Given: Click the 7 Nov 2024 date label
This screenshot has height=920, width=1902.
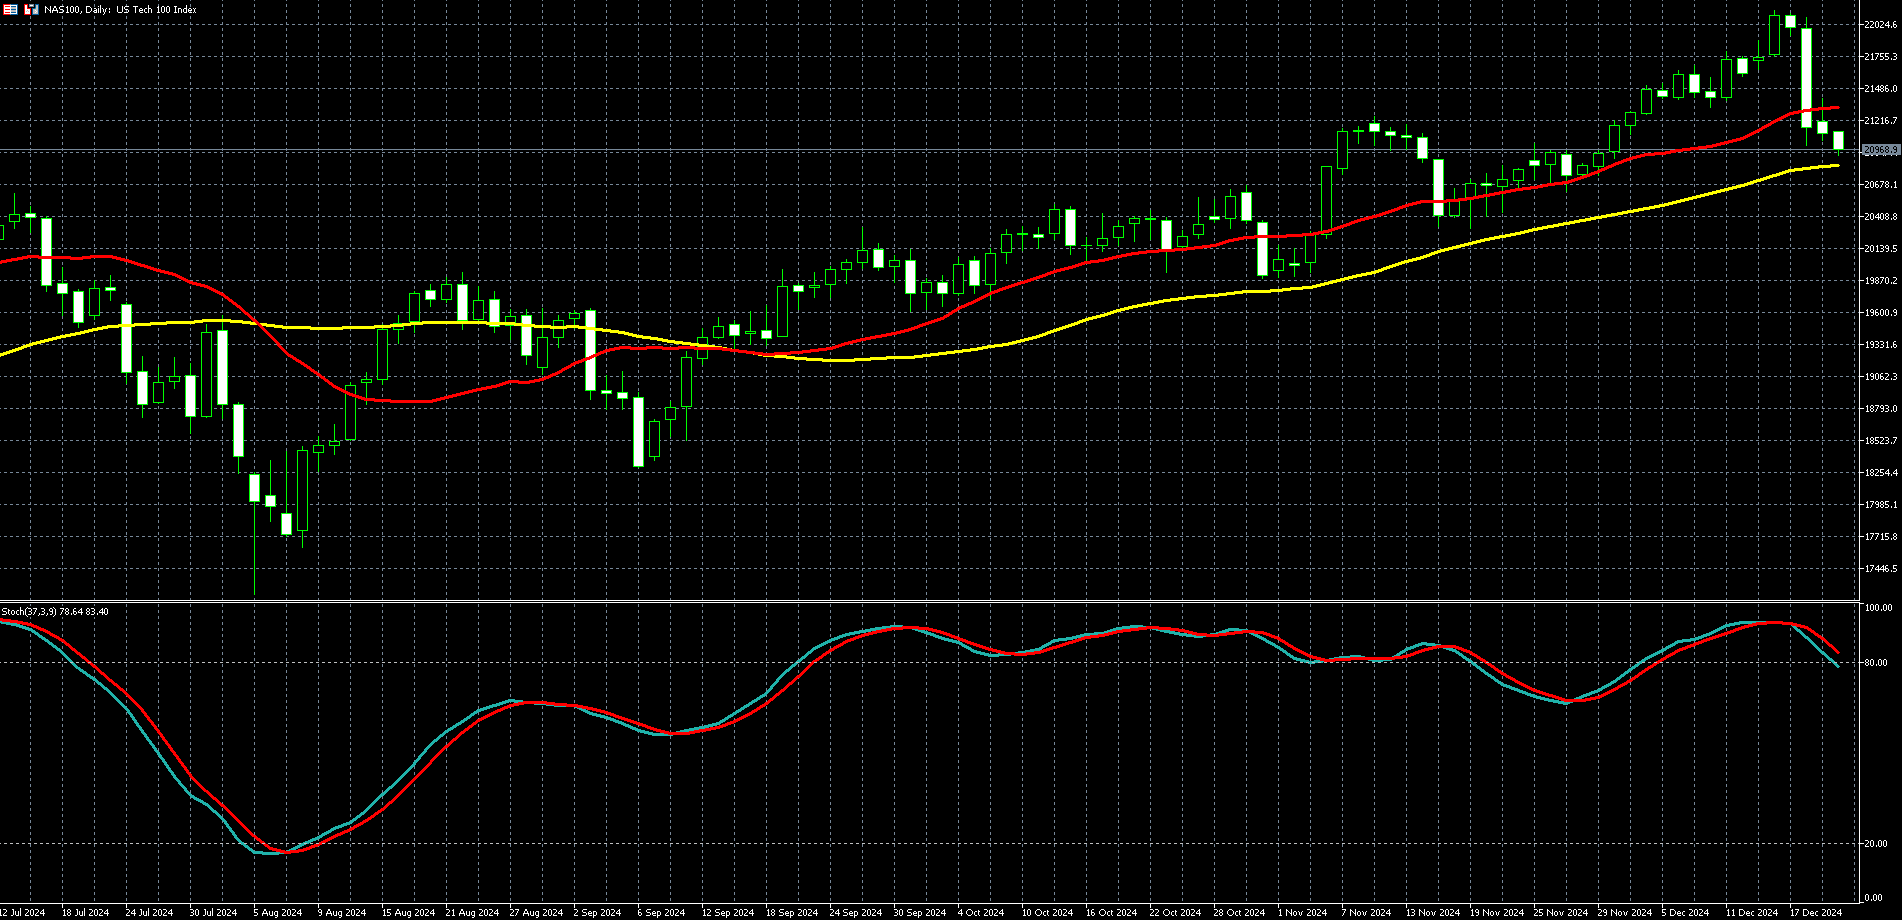Looking at the screenshot, I should click(x=1365, y=913).
